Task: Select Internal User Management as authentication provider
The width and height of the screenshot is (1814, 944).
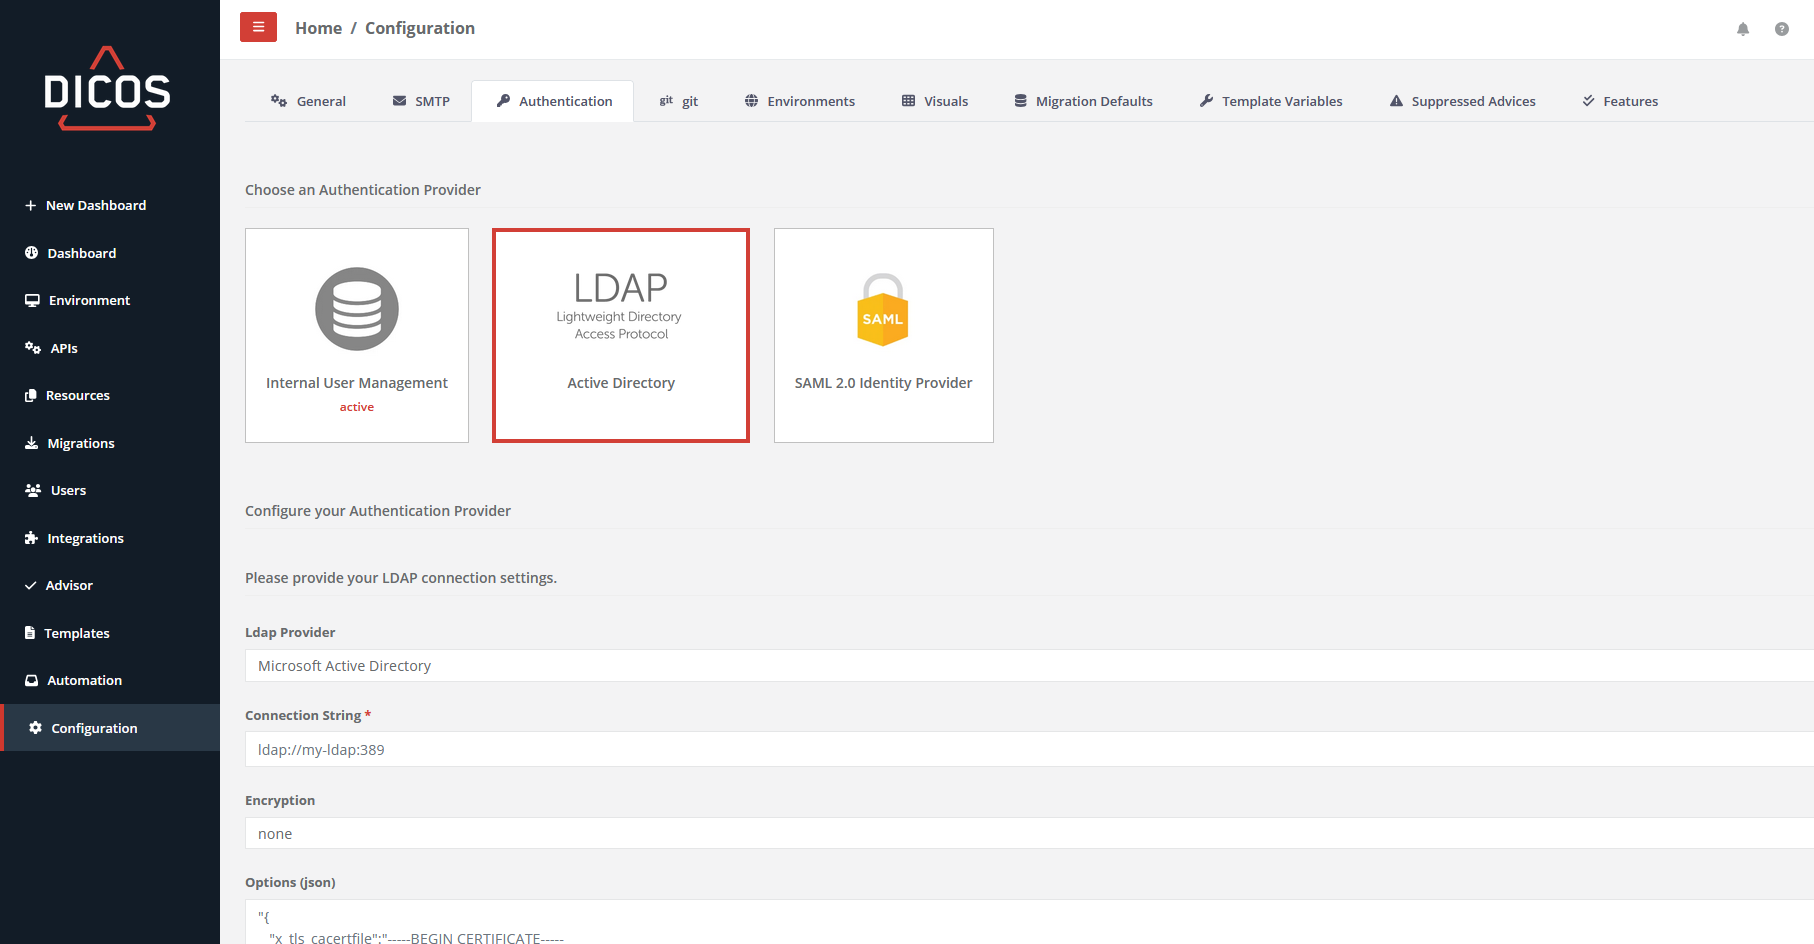Action: point(356,335)
